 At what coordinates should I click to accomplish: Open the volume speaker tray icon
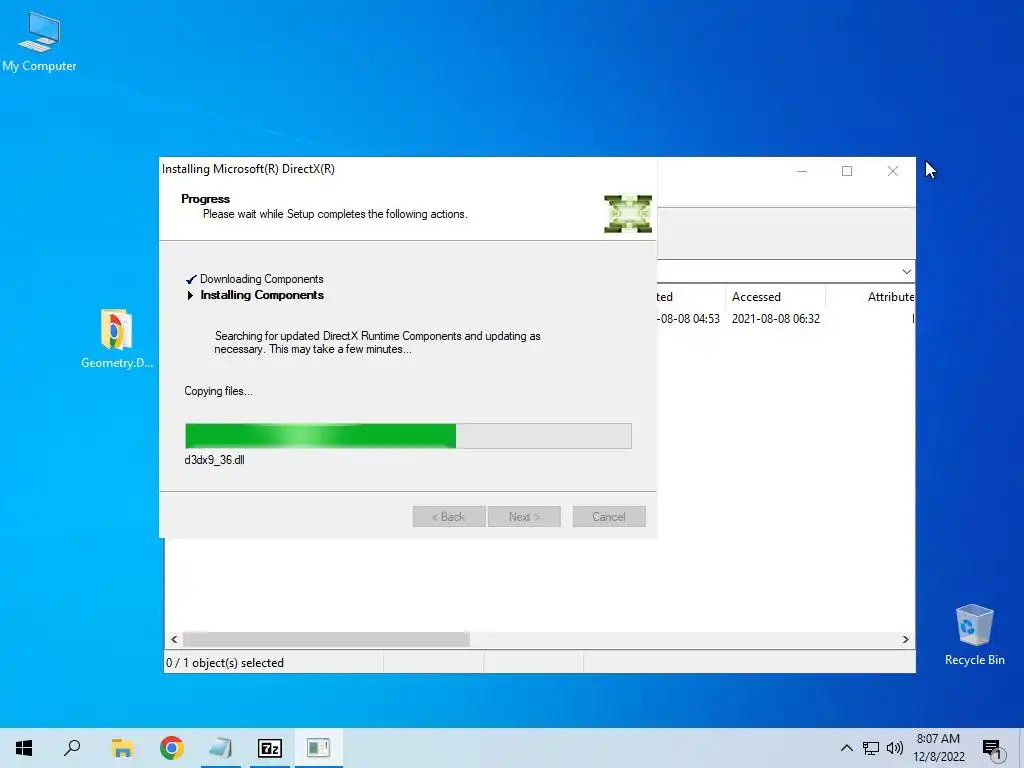tap(895, 748)
